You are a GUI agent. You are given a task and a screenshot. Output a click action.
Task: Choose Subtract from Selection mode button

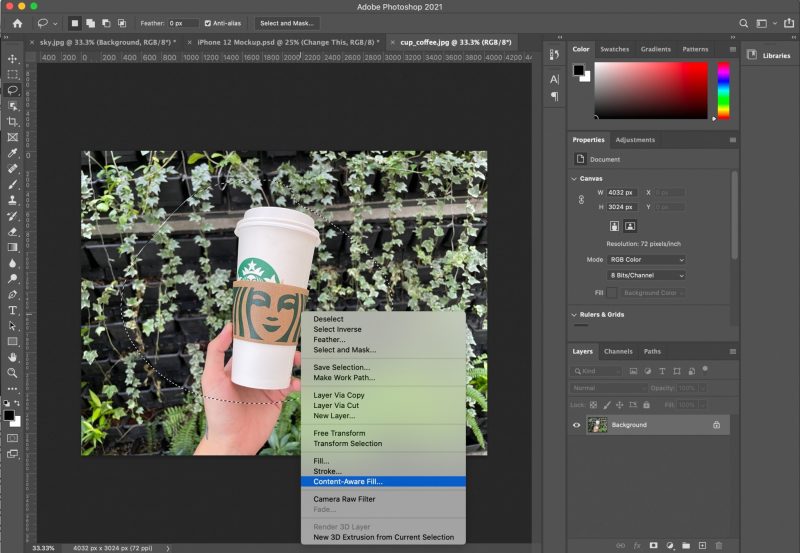[x=106, y=23]
